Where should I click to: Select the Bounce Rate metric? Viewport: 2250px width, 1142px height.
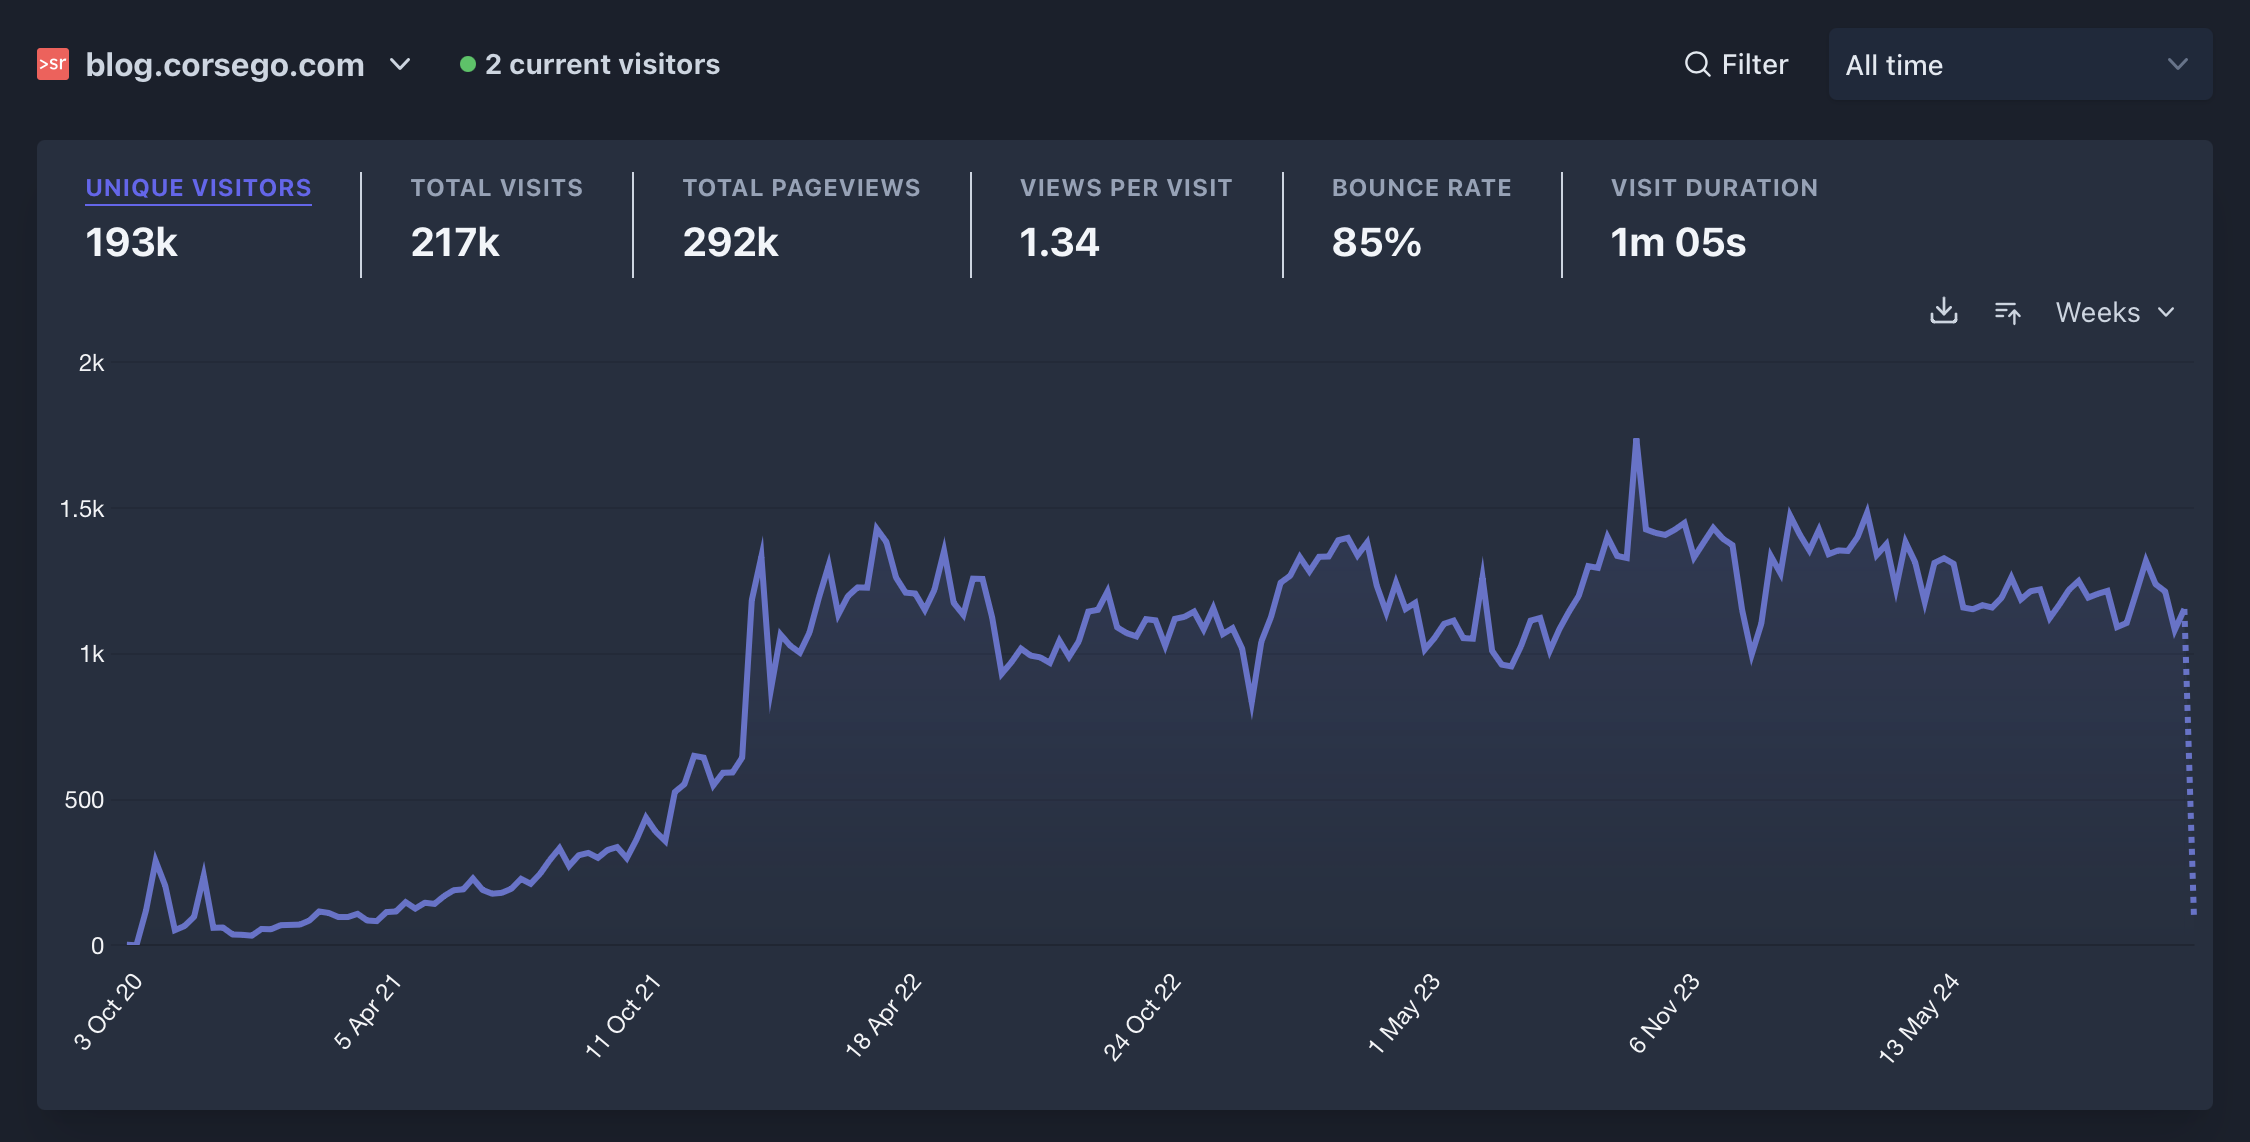(1421, 188)
